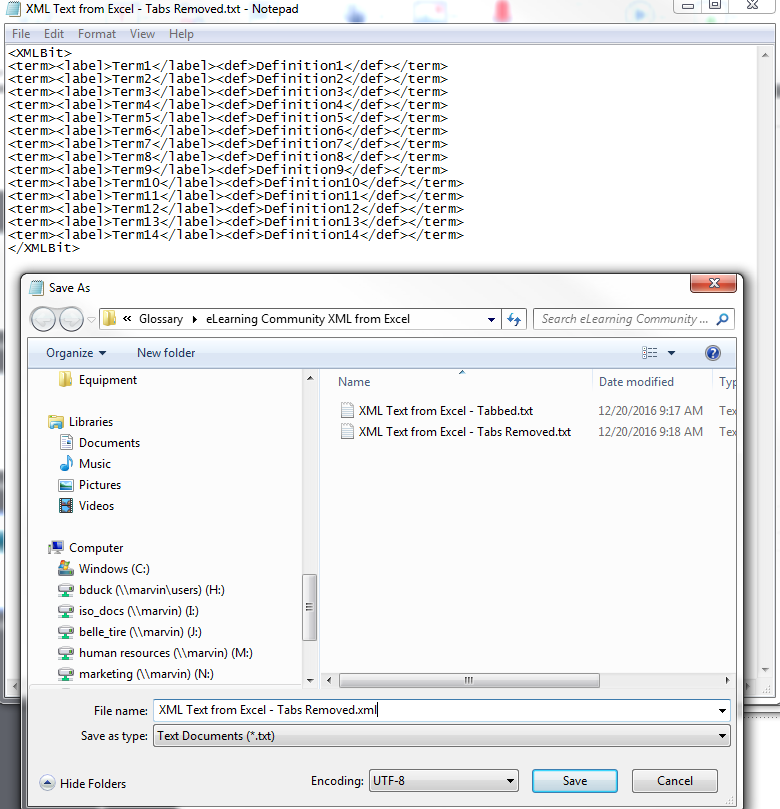Viewport: 780px width, 809px height.
Task: Click the Change your view icon
Action: tap(649, 353)
